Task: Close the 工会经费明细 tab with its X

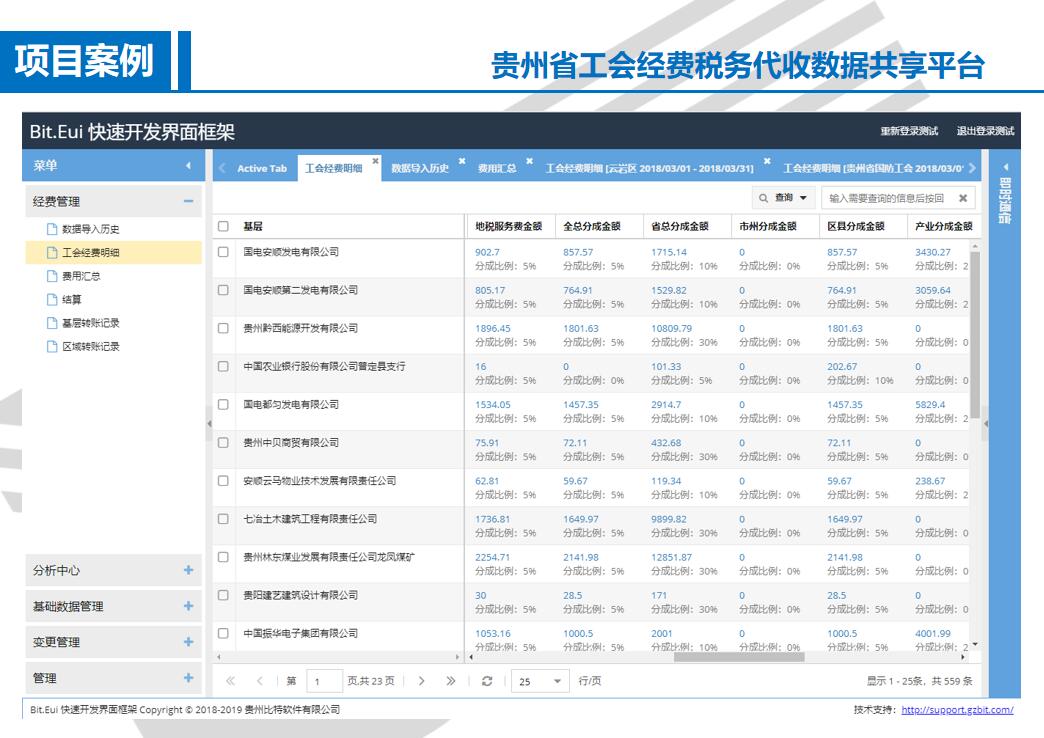Action: point(376,161)
